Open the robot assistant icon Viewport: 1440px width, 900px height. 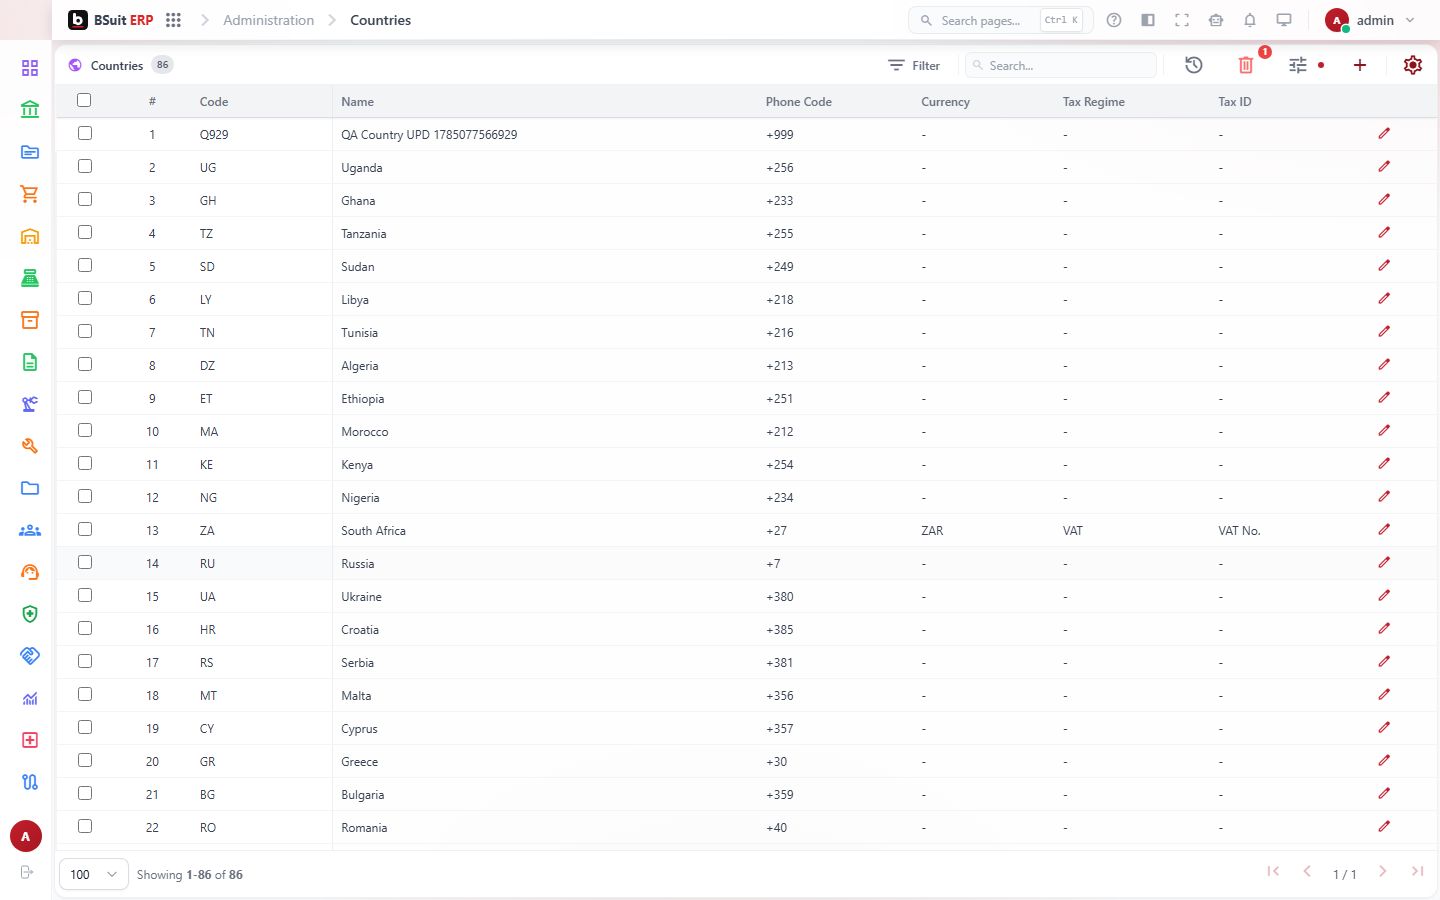(x=1216, y=20)
